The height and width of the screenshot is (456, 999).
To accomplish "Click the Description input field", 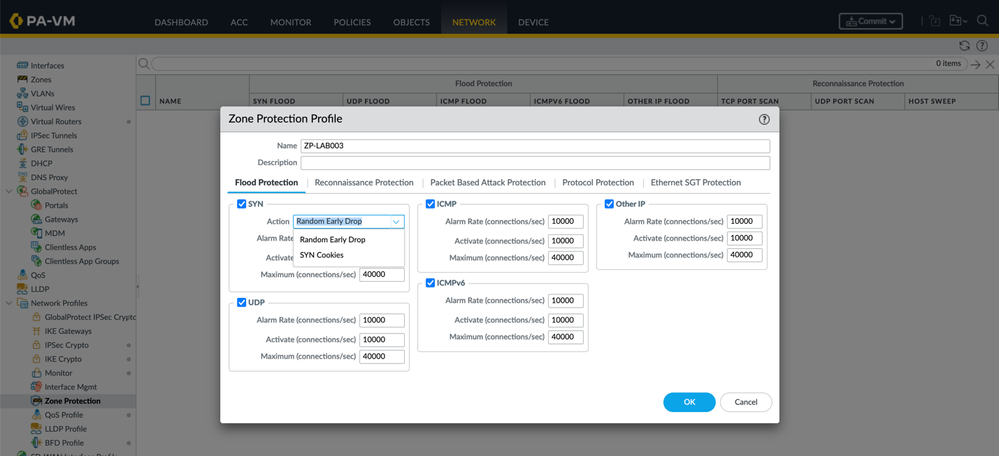I will click(535, 163).
